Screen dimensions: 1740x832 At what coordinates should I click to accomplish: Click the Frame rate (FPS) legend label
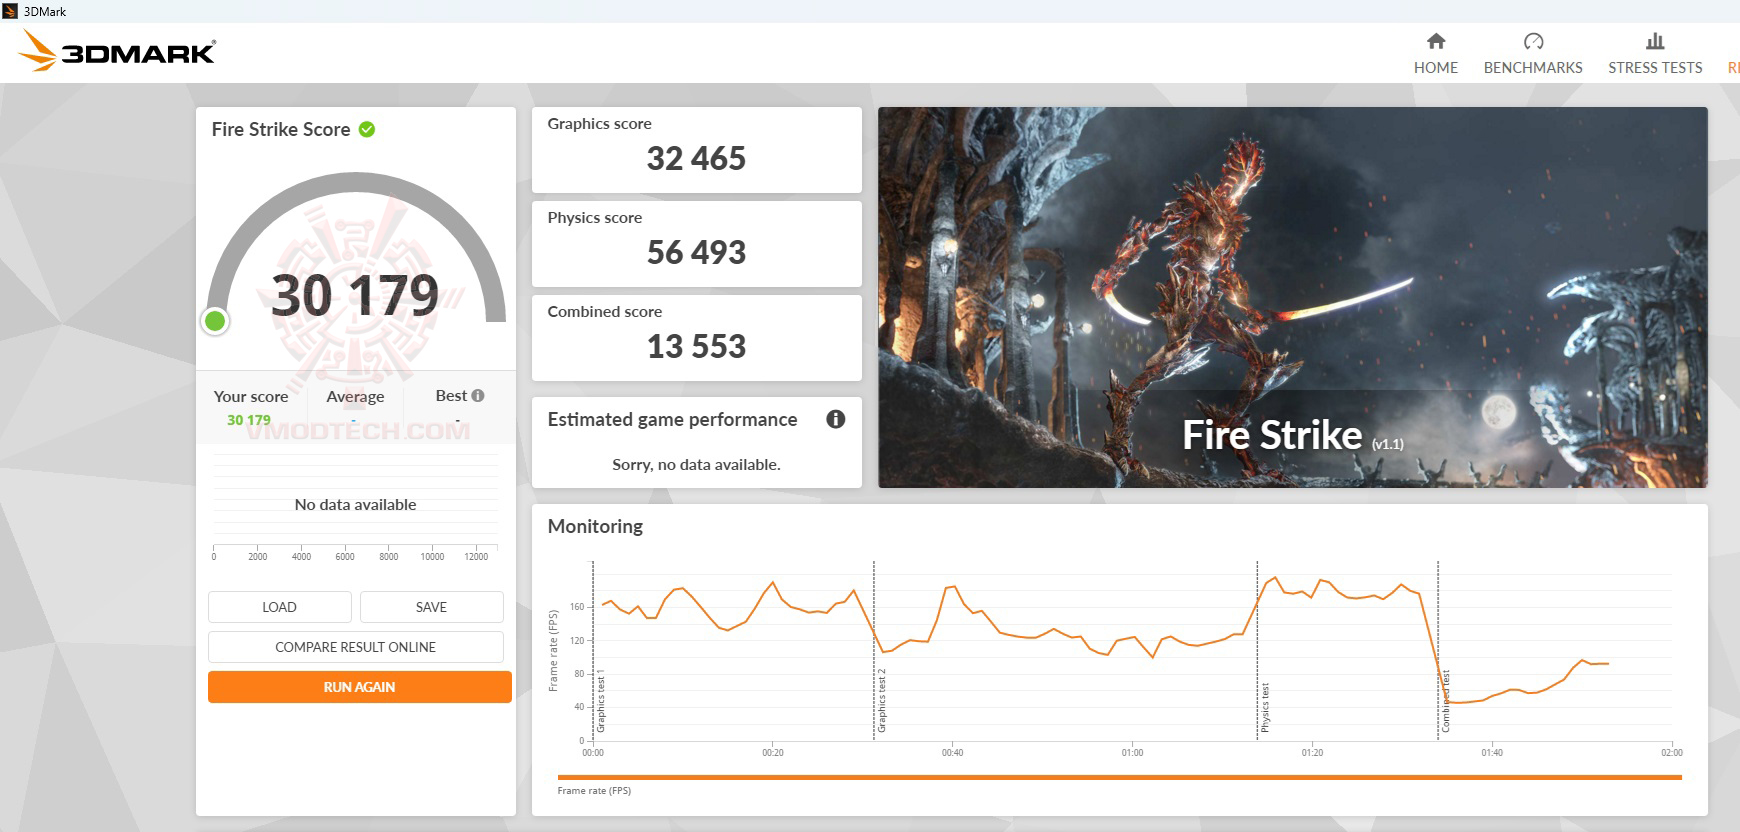(x=594, y=790)
